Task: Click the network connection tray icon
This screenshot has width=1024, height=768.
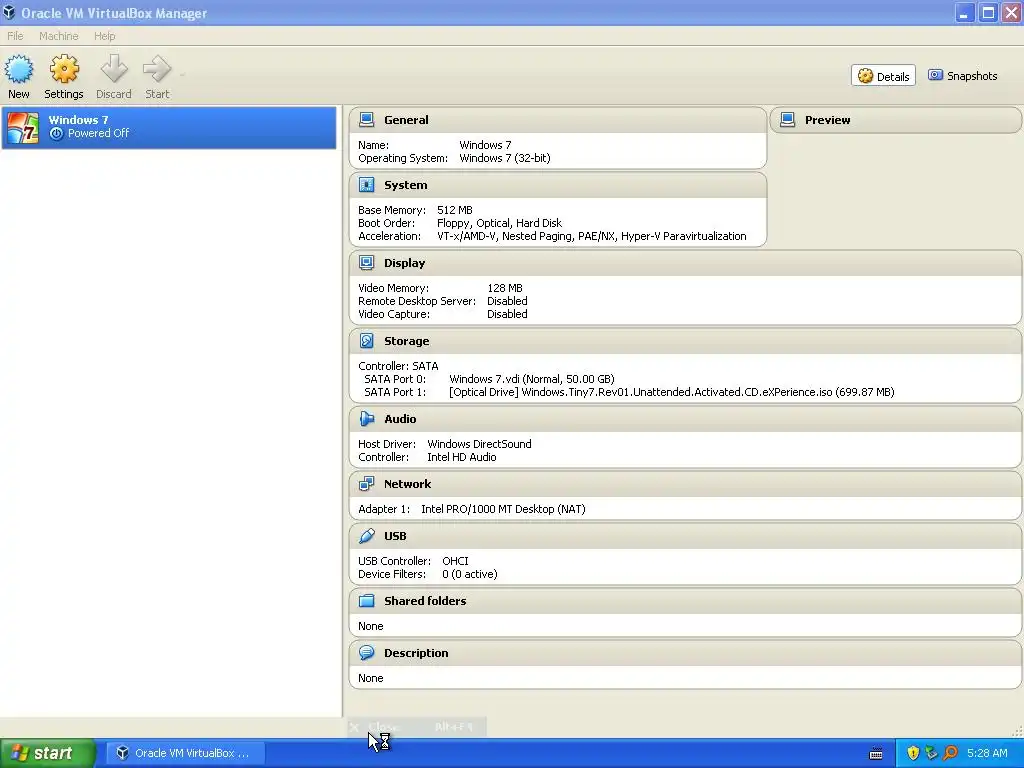Action: pos(931,753)
